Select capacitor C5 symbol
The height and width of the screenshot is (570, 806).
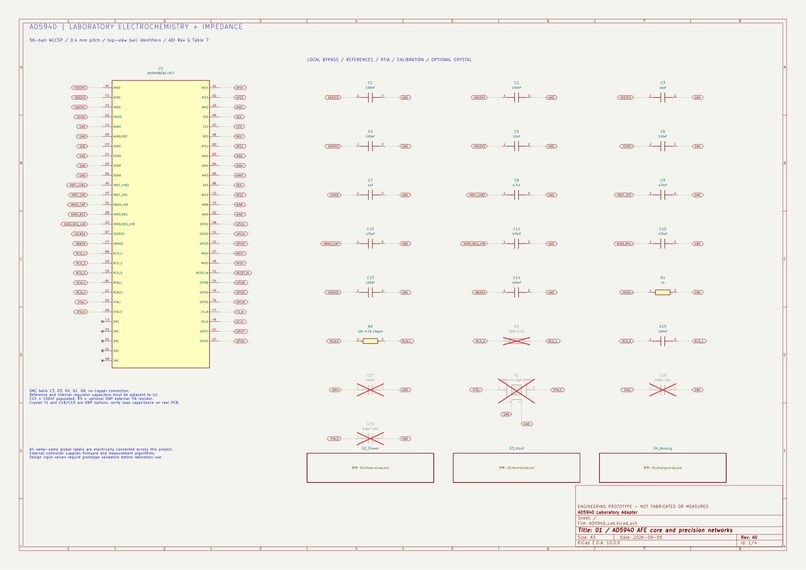pyautogui.click(x=516, y=146)
